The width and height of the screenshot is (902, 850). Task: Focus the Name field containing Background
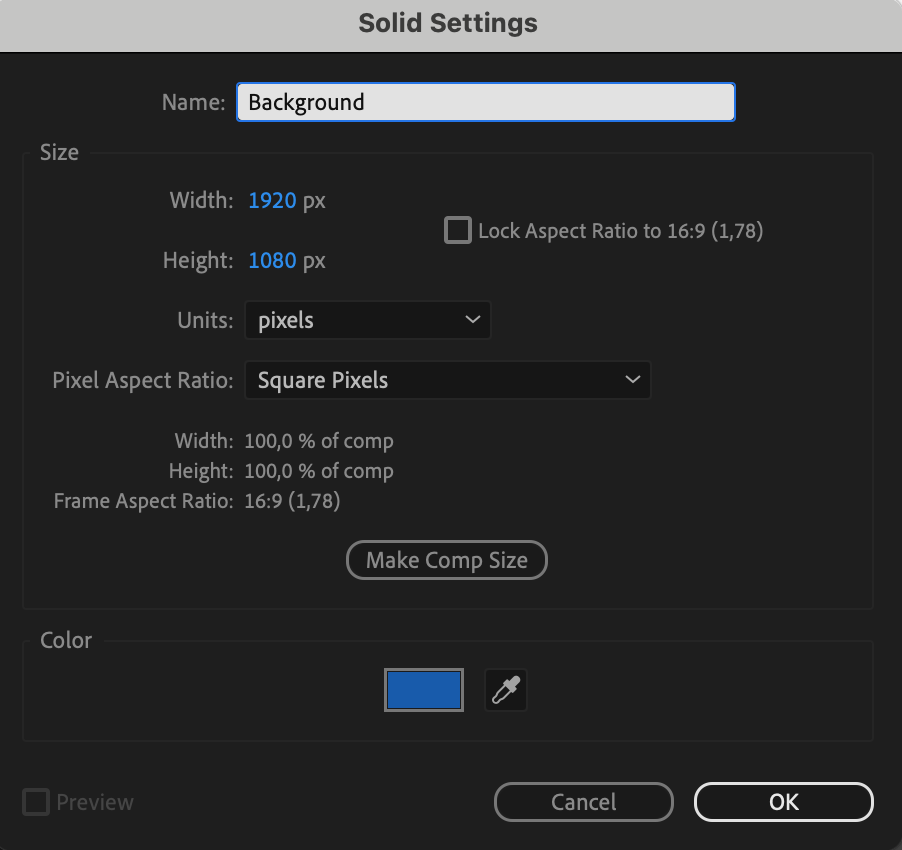coord(486,102)
